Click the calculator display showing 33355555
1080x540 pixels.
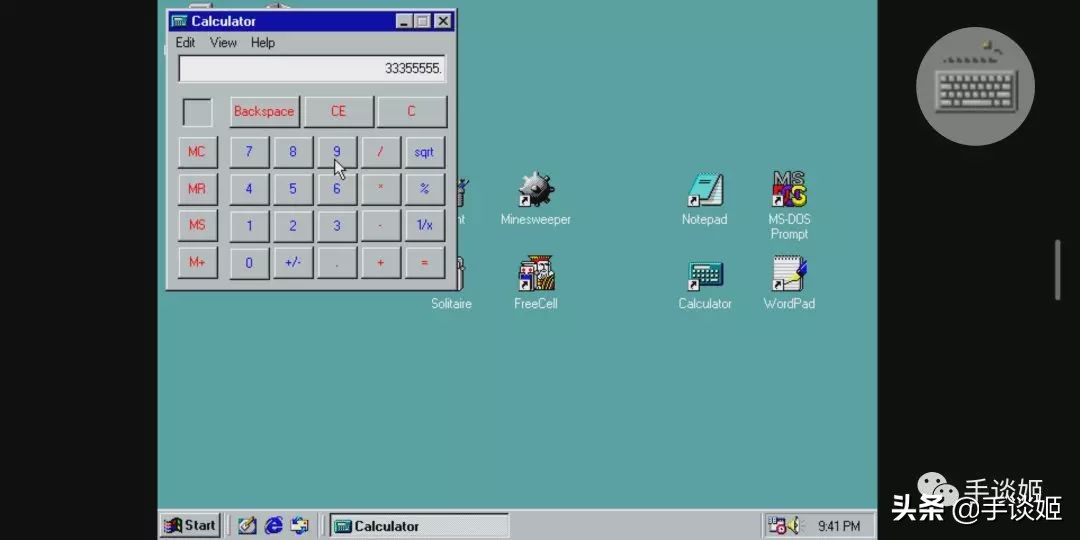point(312,69)
